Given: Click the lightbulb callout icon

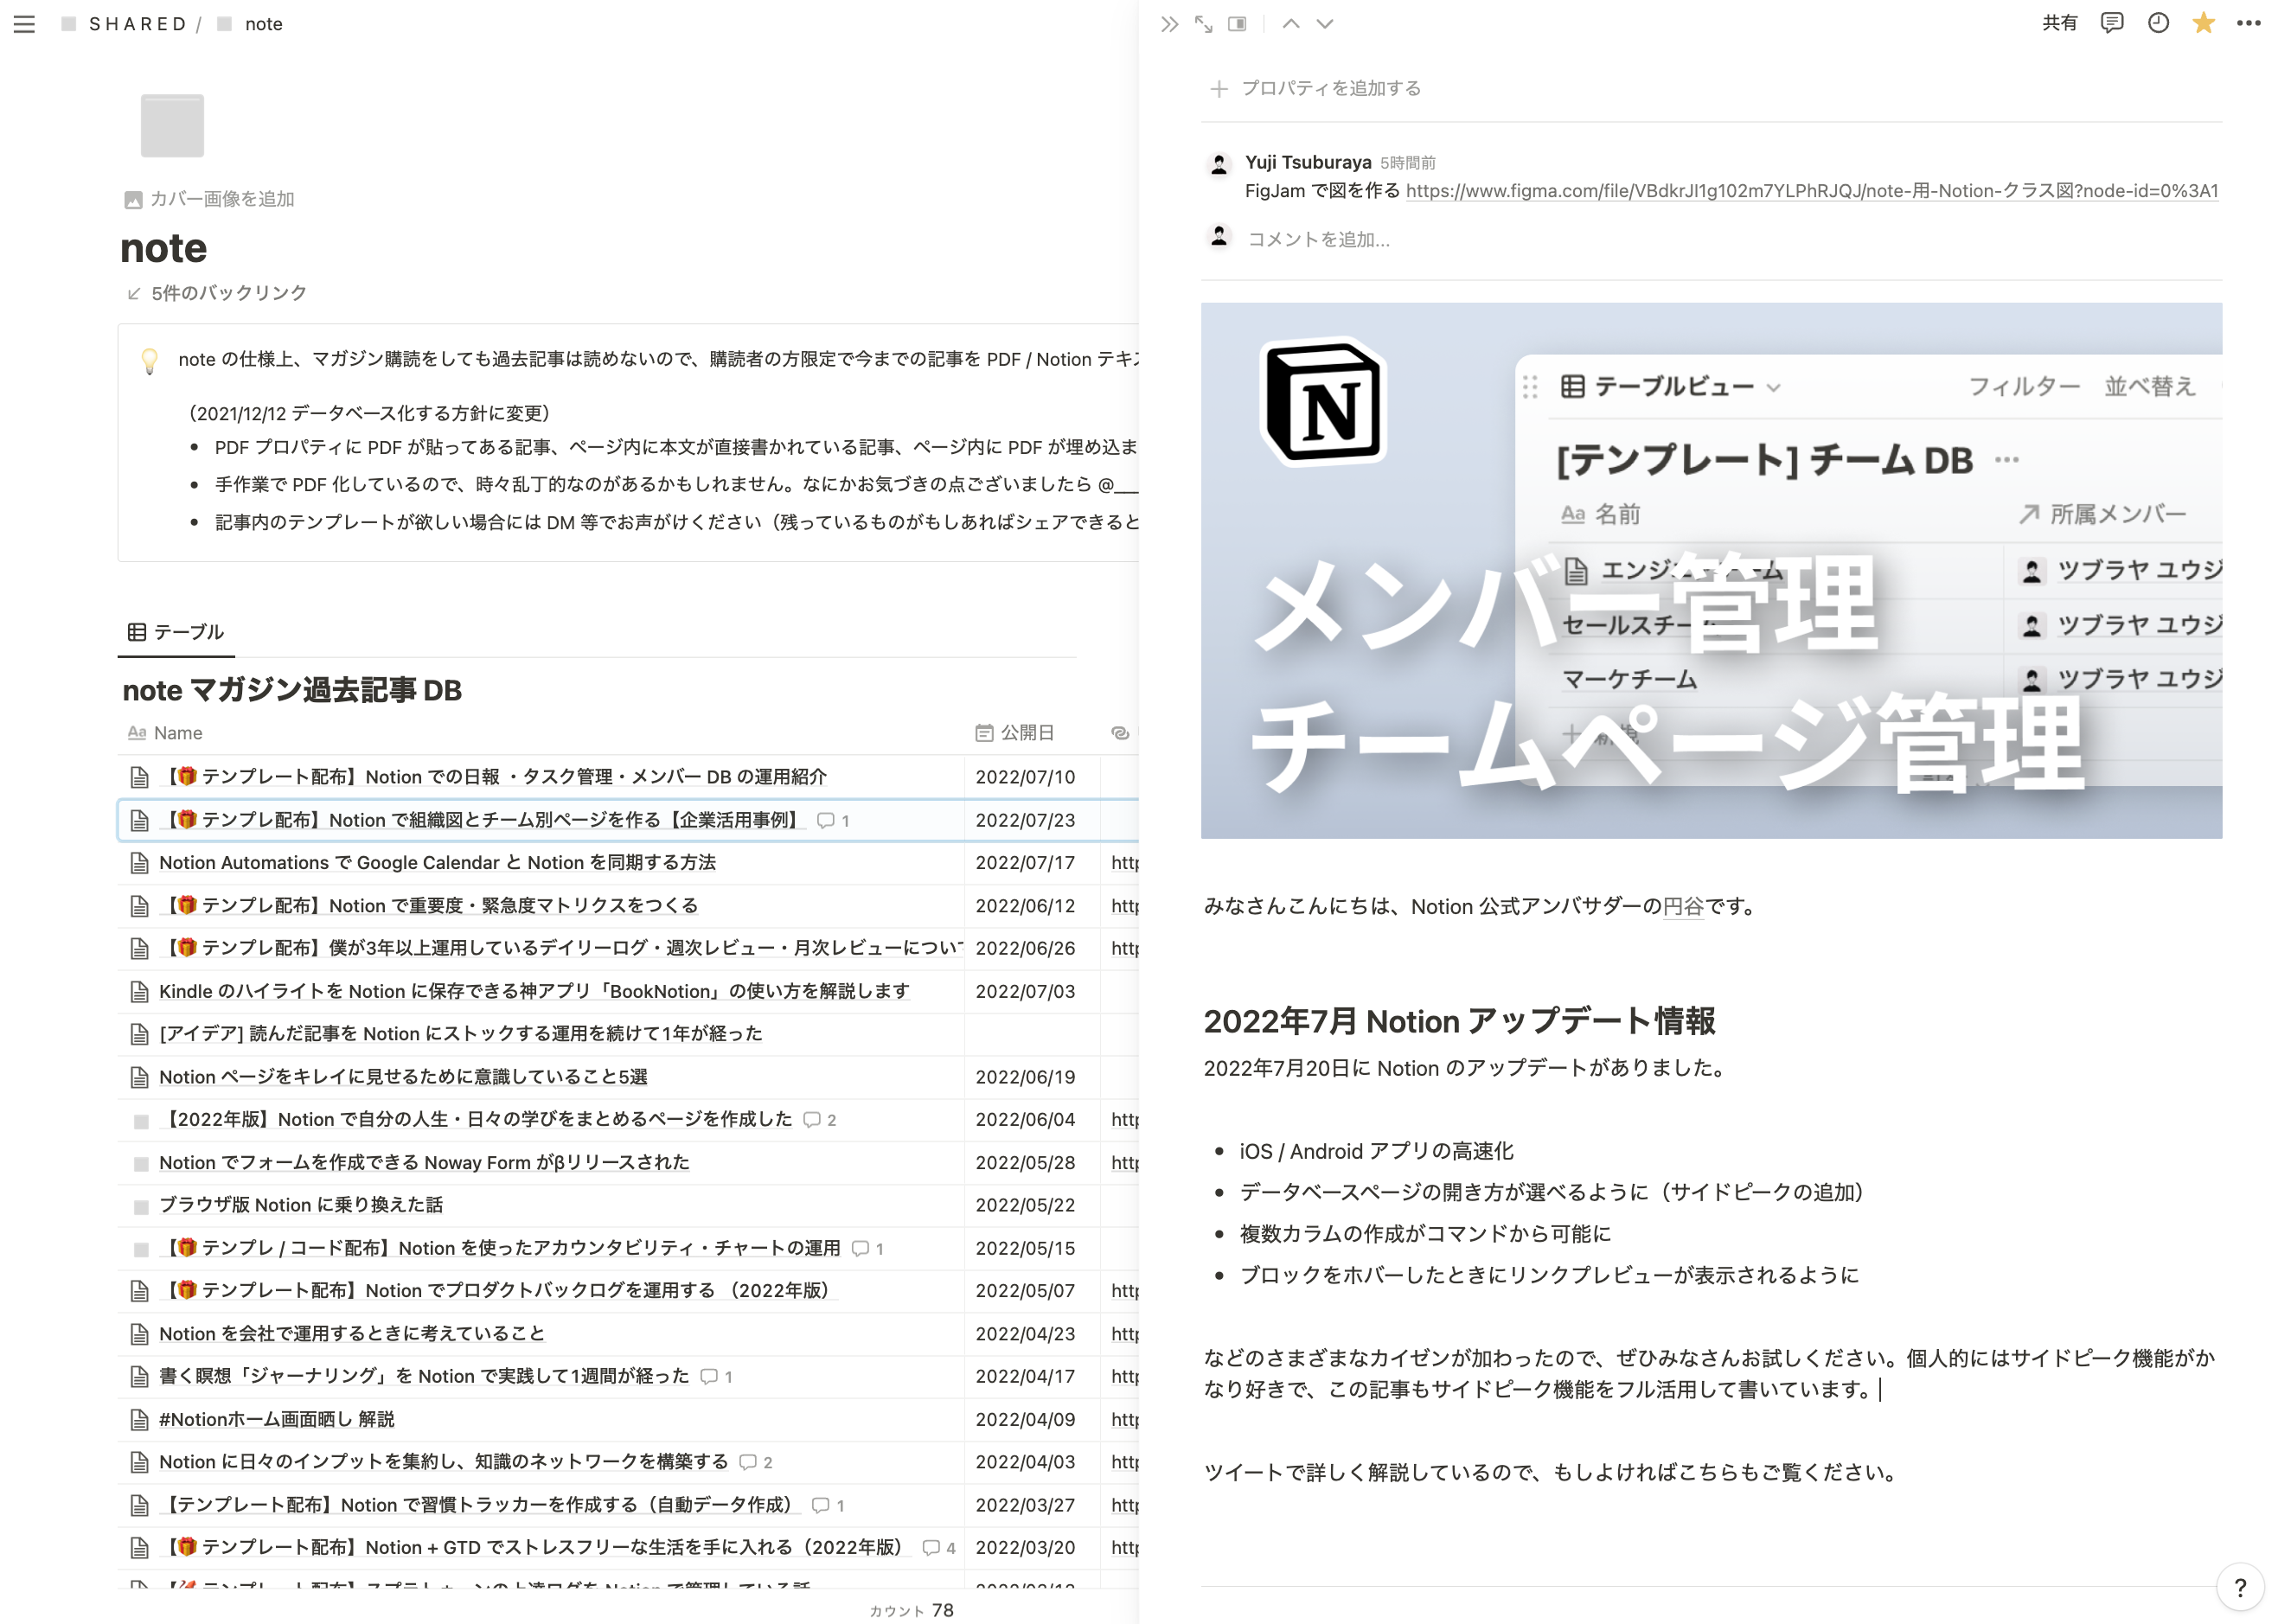Looking at the screenshot, I should pyautogui.click(x=149, y=360).
